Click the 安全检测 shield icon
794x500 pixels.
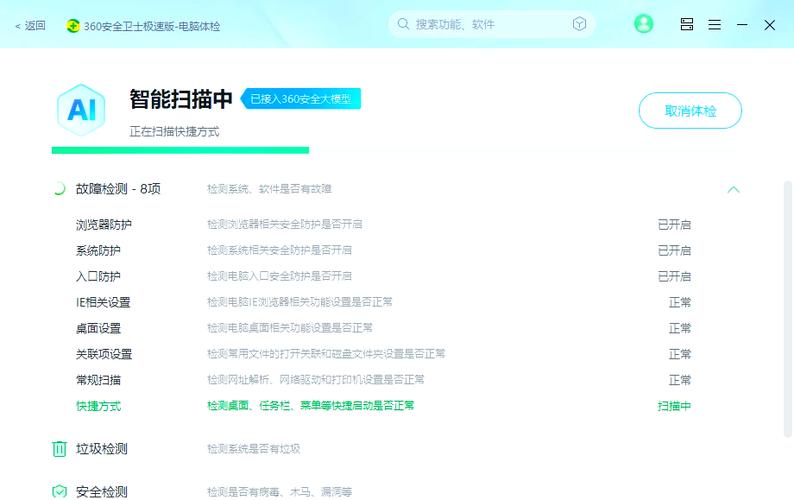[x=59, y=491]
